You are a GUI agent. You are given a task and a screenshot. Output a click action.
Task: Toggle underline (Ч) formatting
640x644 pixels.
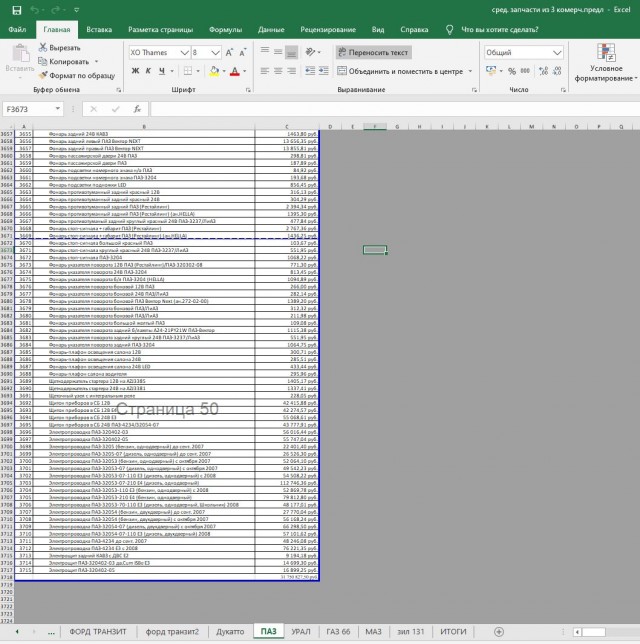tap(162, 71)
